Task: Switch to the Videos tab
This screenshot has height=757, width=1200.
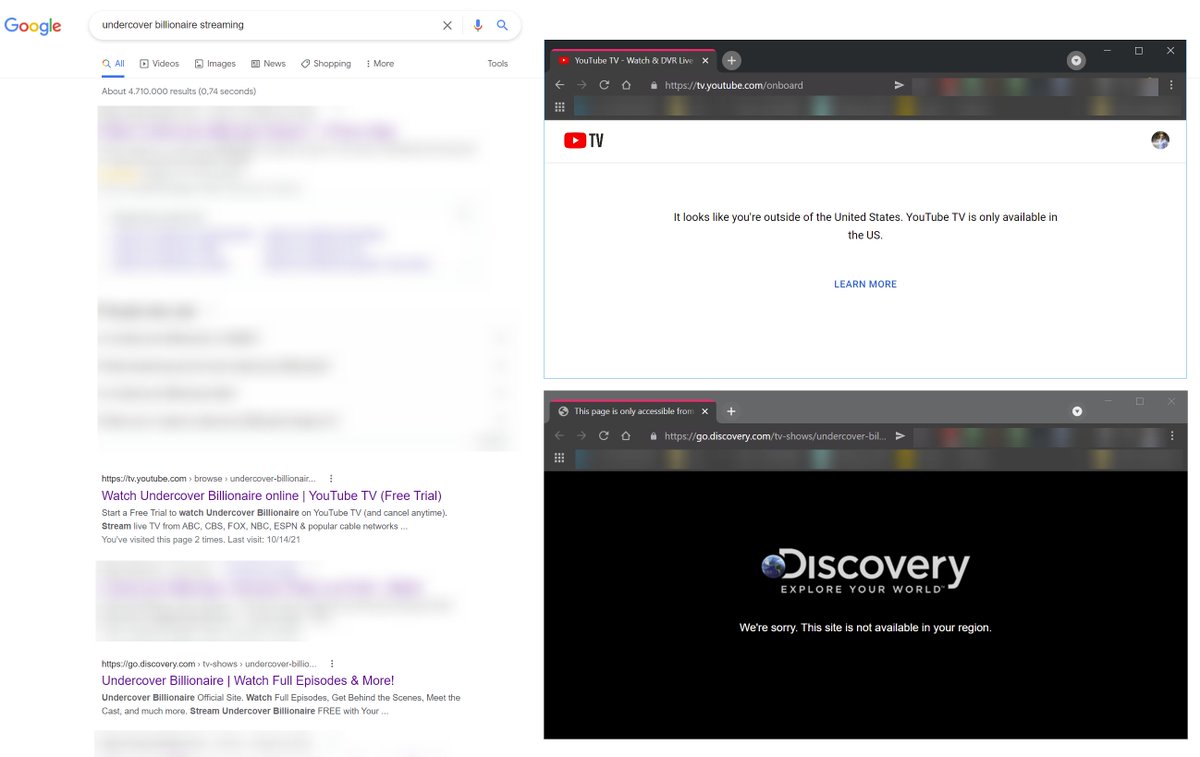Action: [x=160, y=63]
